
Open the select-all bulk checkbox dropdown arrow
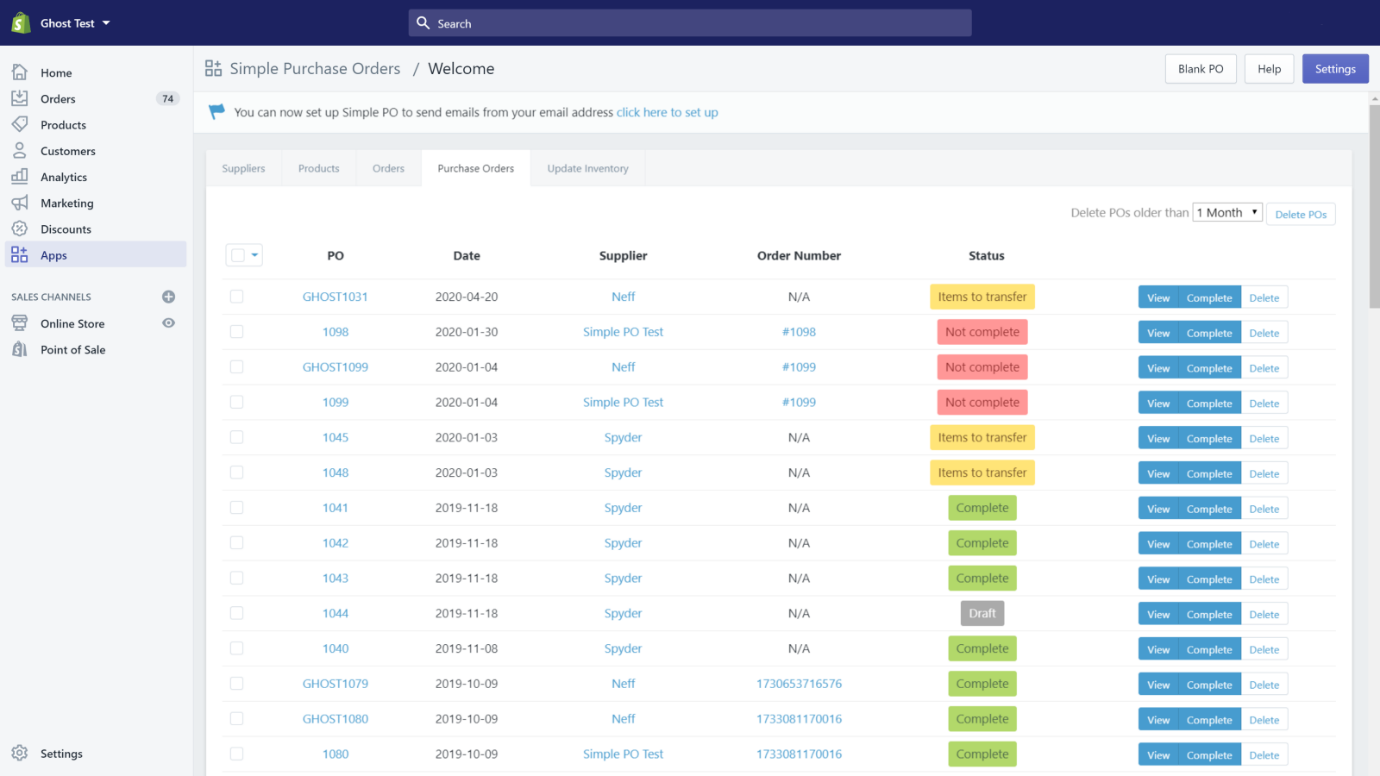point(254,255)
